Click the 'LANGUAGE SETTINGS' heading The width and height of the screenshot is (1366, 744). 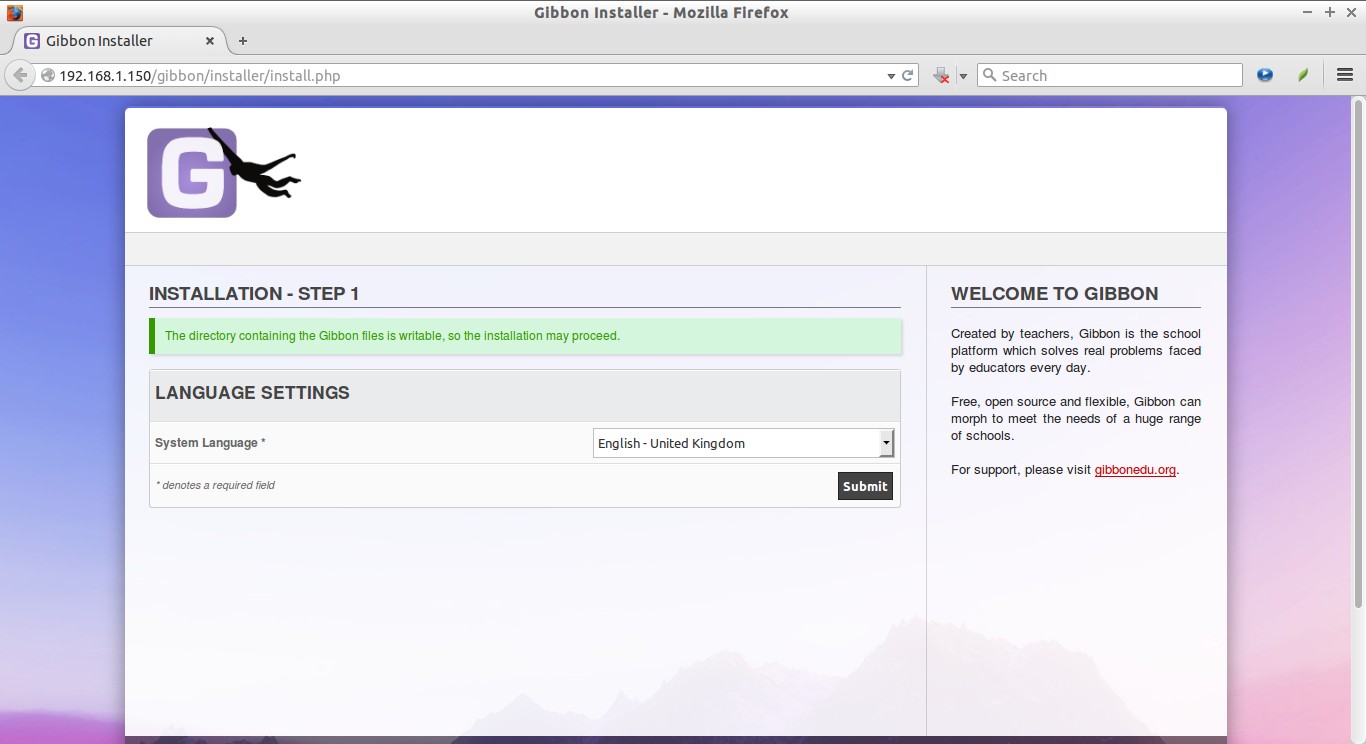pos(252,393)
